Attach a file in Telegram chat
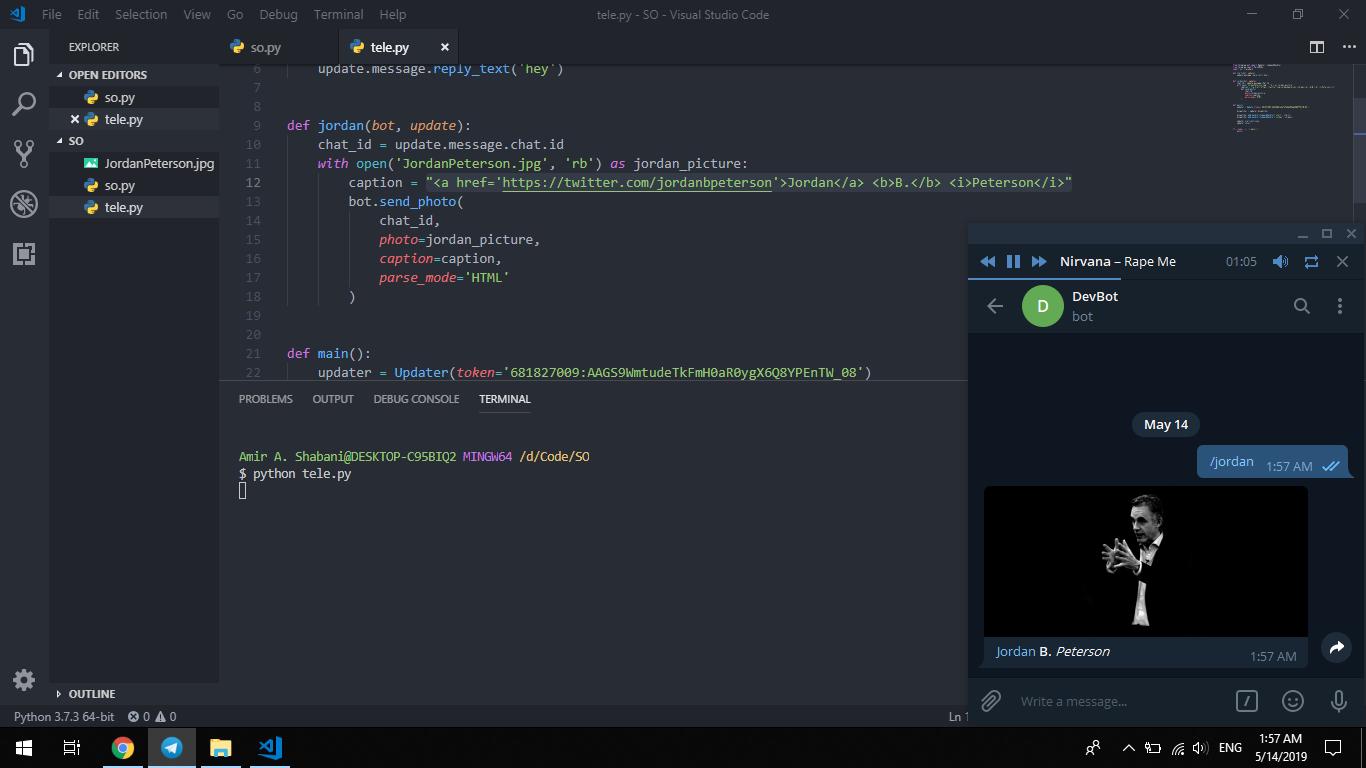The image size is (1366, 768). click(x=990, y=701)
